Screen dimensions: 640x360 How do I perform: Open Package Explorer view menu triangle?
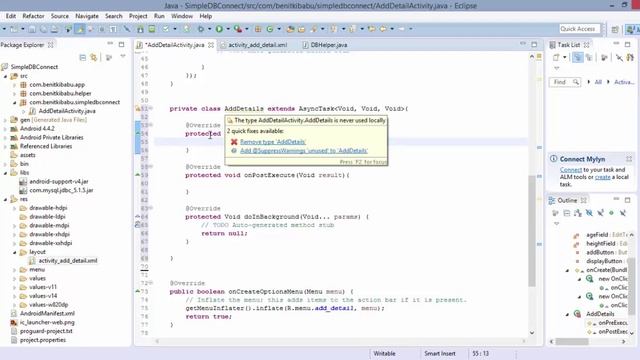coord(122,57)
